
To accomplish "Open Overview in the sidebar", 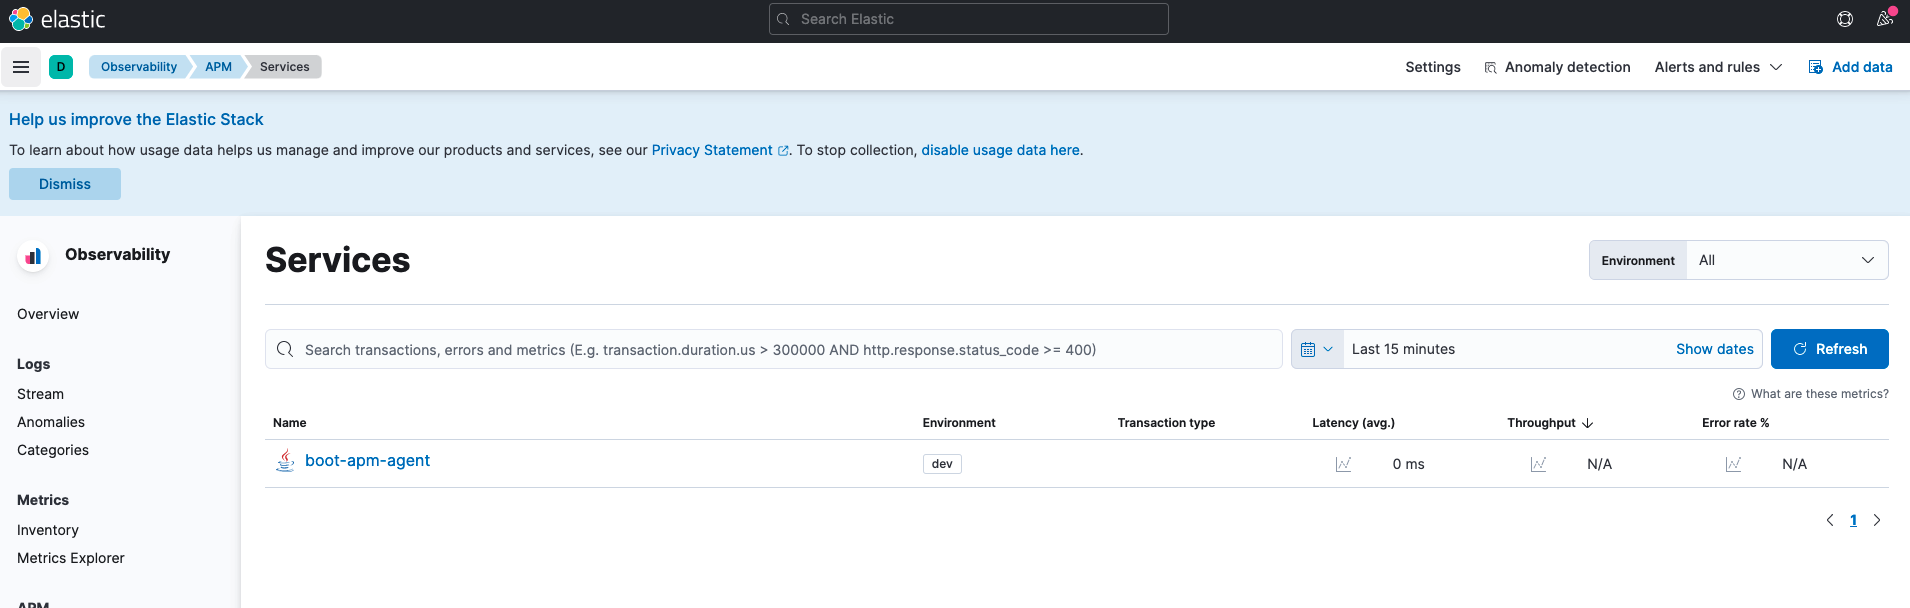I will [x=48, y=314].
